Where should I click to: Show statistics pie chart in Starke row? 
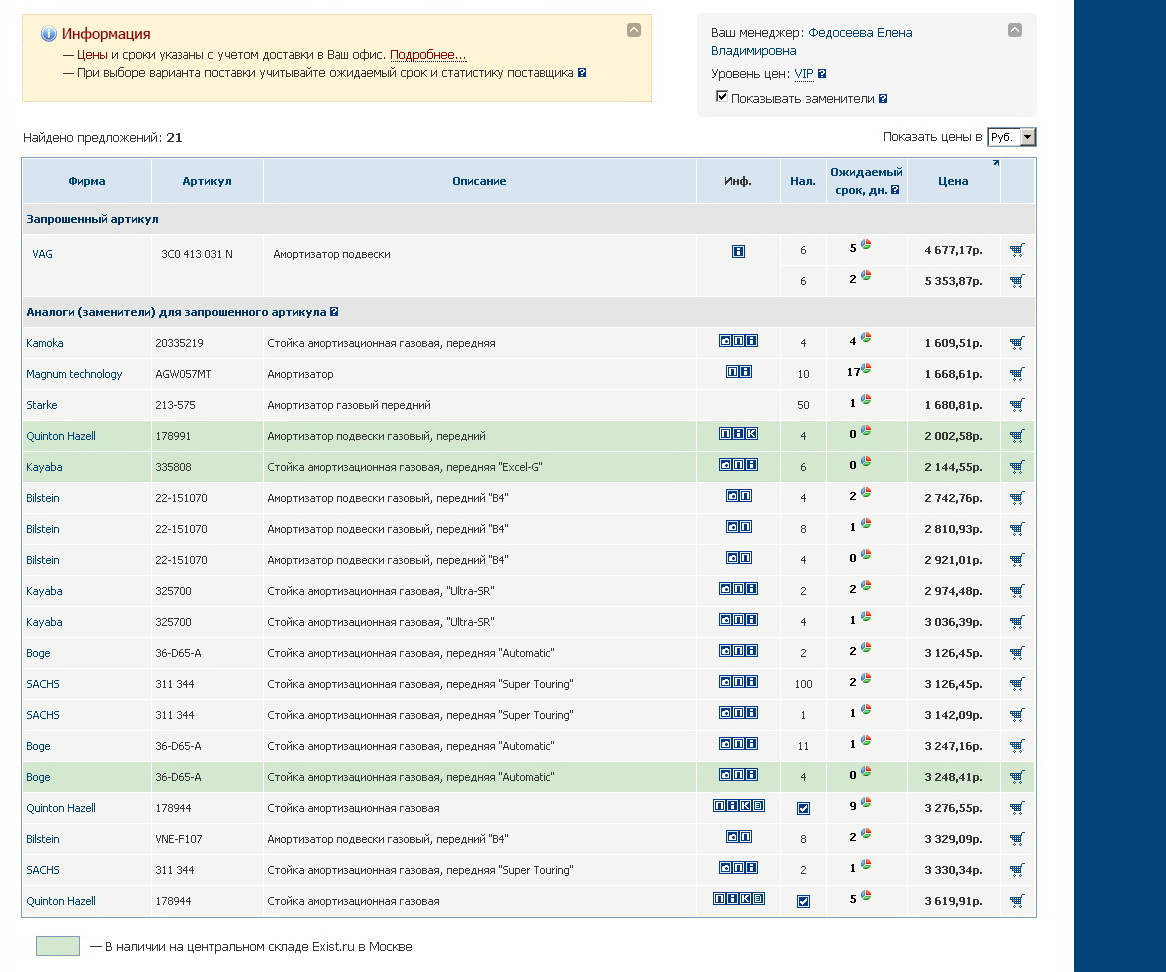866,399
